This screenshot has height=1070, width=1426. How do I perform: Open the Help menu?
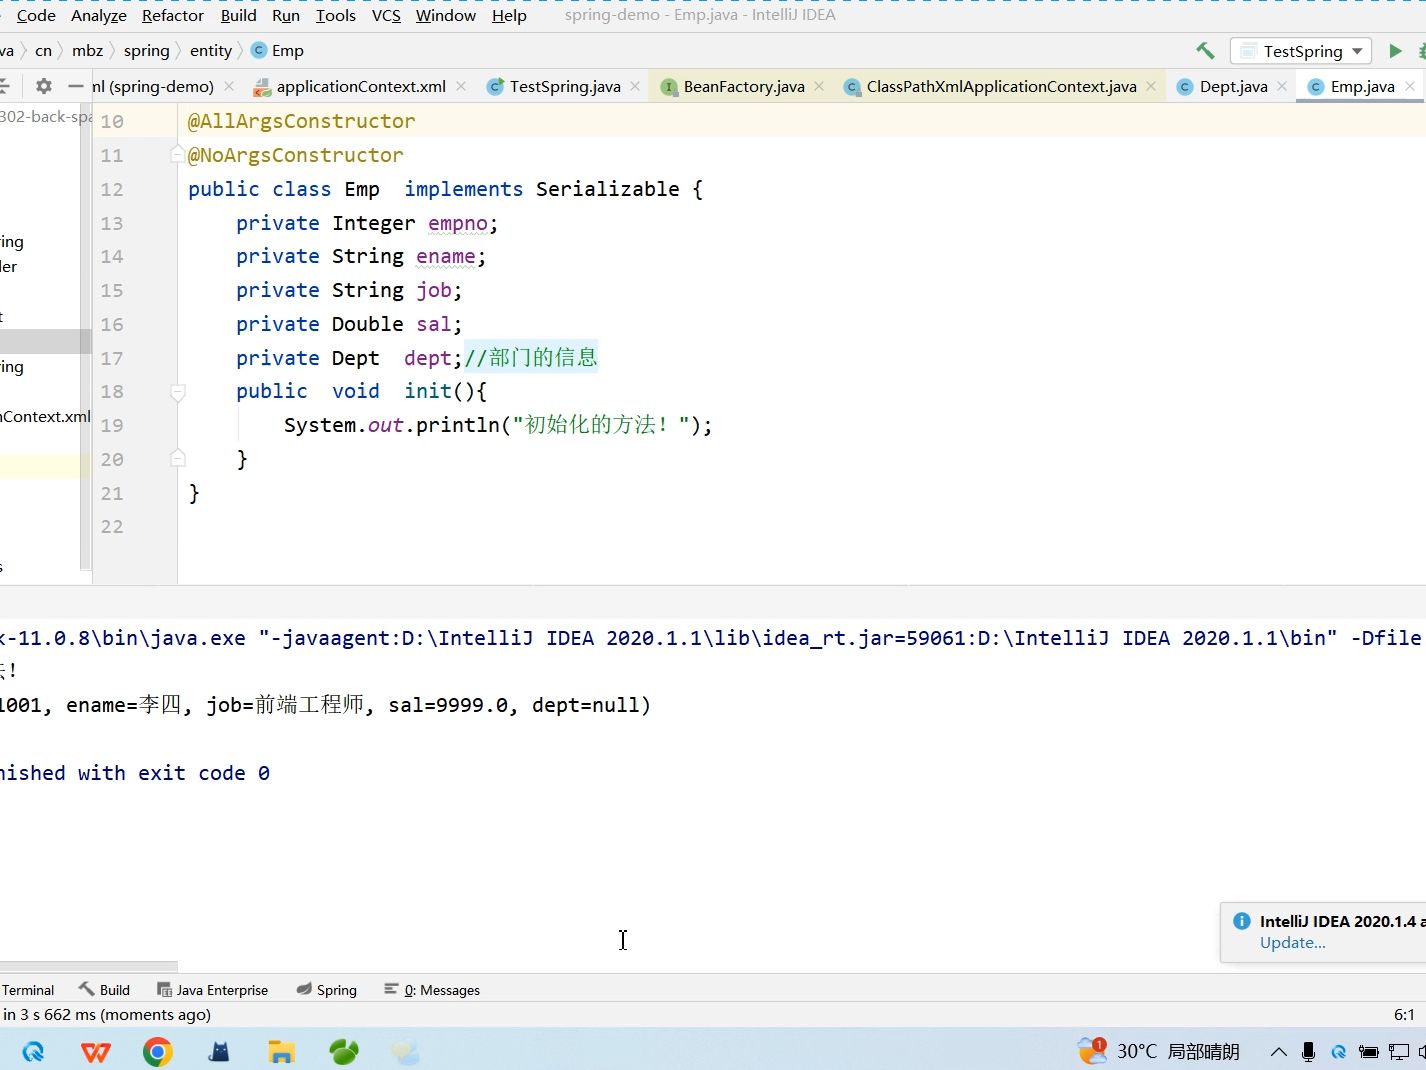(509, 15)
